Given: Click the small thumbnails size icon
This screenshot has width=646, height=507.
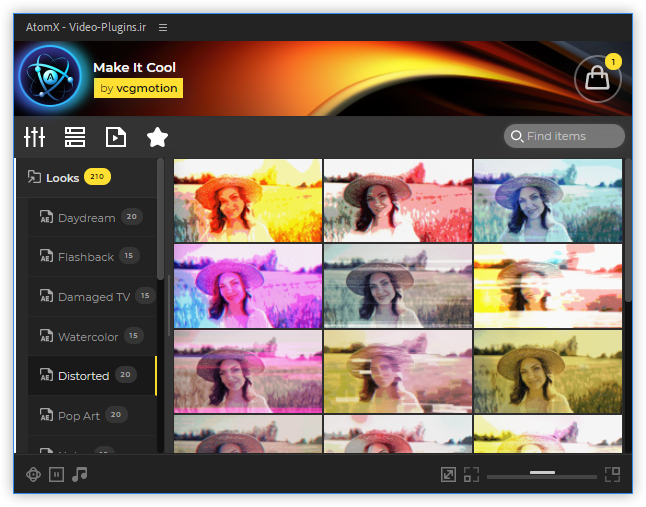Looking at the screenshot, I should click(471, 474).
